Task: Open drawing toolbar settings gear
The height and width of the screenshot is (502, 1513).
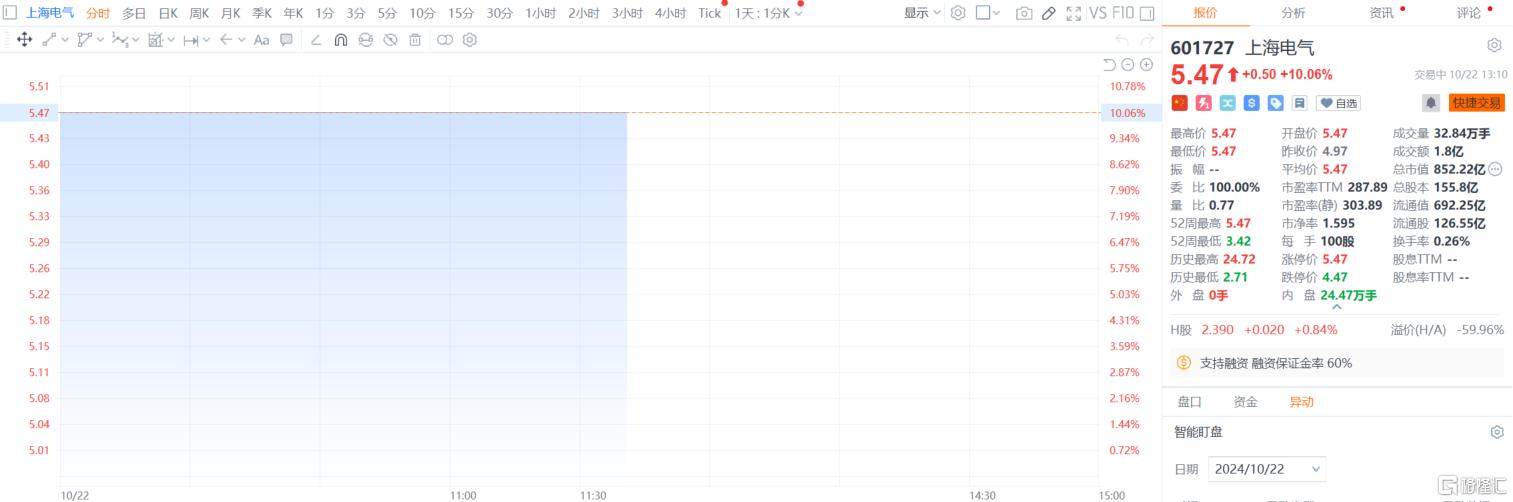Action: coord(470,40)
